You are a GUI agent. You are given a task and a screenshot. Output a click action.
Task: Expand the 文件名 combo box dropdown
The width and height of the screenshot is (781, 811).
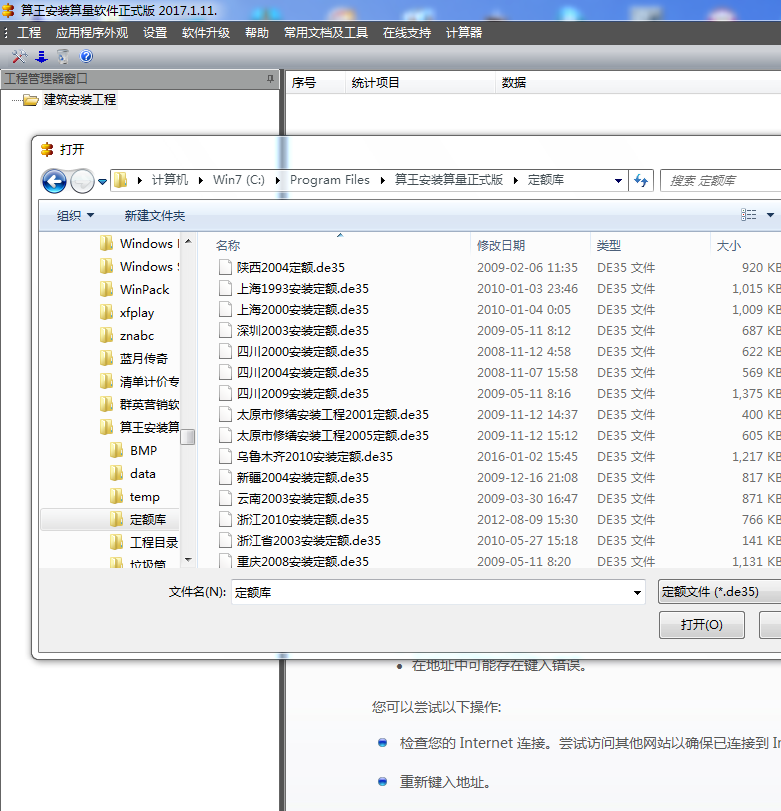pos(637,593)
